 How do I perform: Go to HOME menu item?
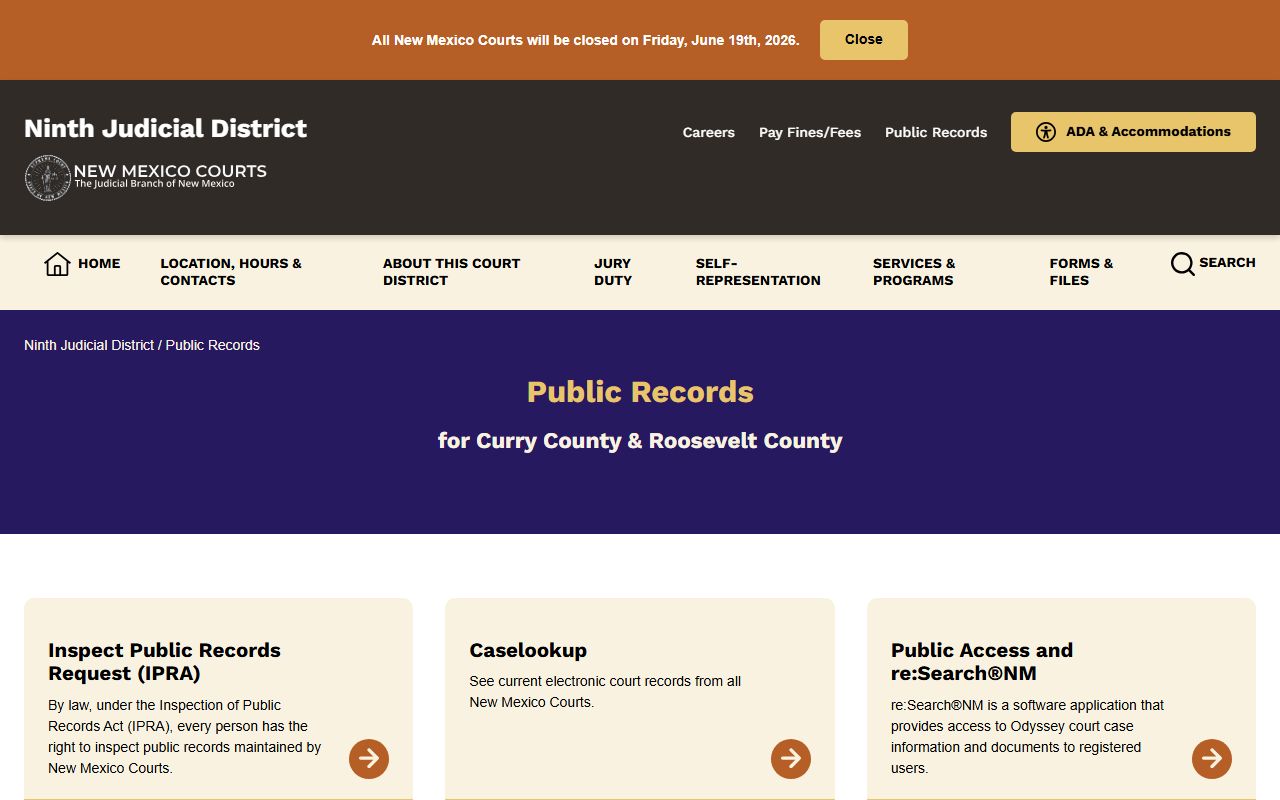pos(99,264)
